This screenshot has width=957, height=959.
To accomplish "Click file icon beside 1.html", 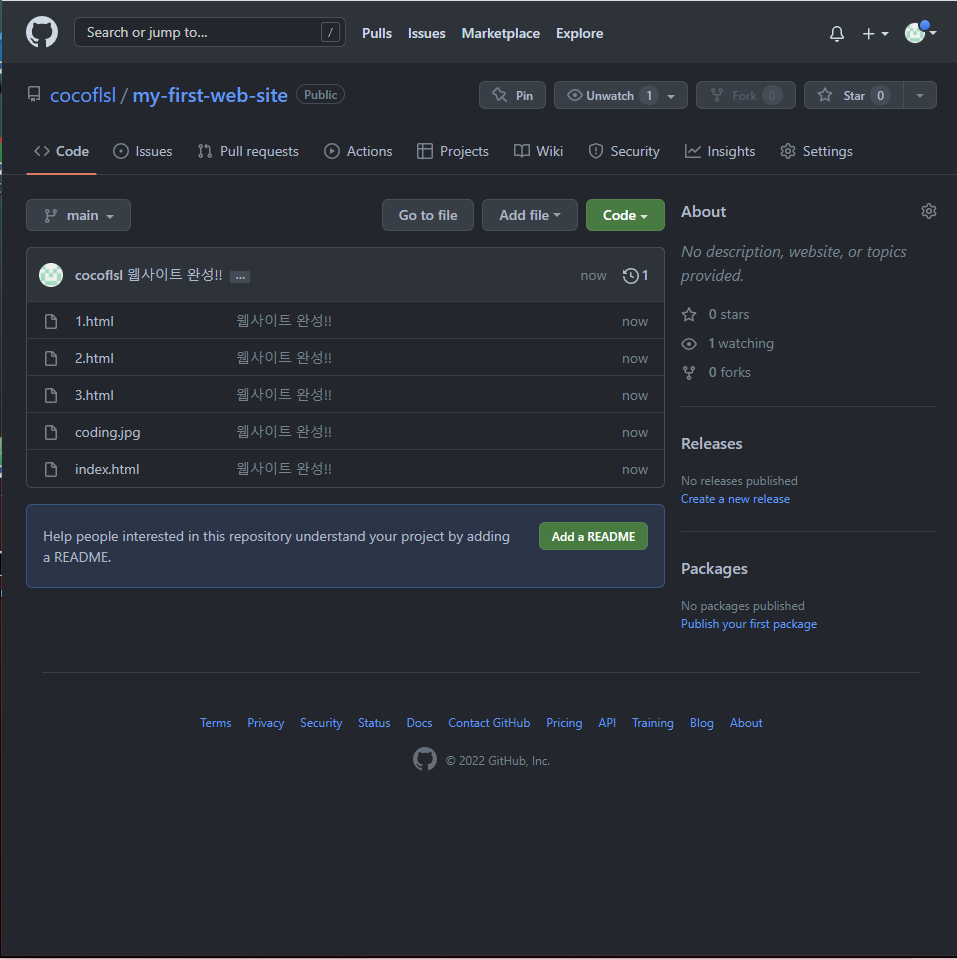I will (51, 321).
